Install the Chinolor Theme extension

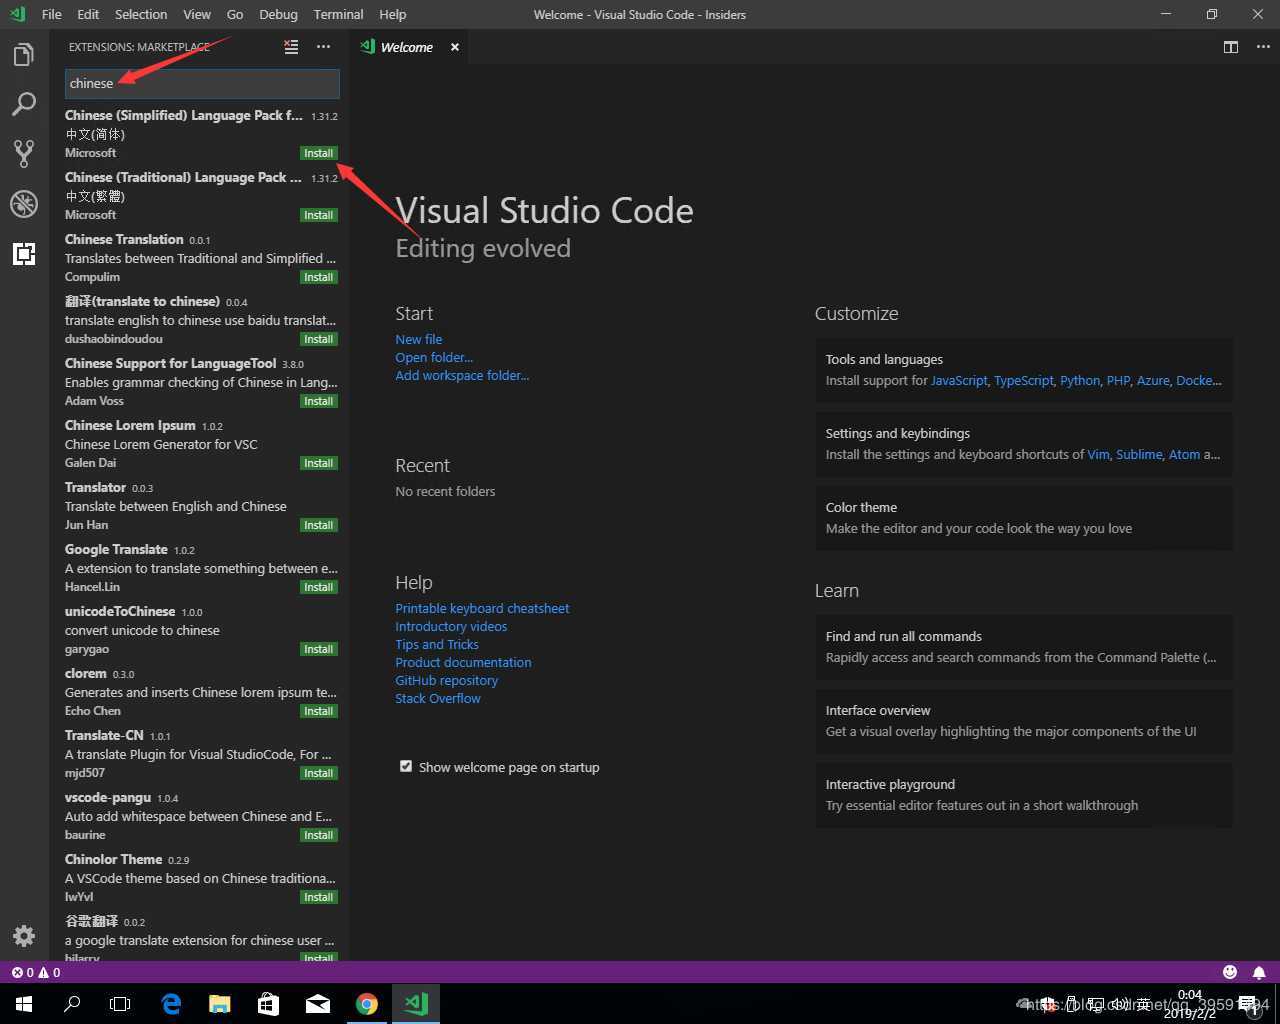[x=319, y=897]
